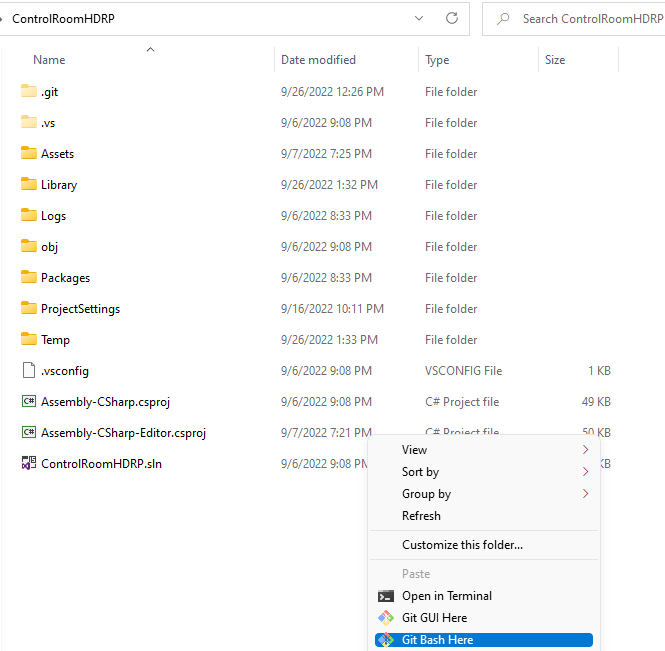Click the ControlRoomHDRP.sln Visual Studio icon
The image size is (665, 651).
pos(29,463)
